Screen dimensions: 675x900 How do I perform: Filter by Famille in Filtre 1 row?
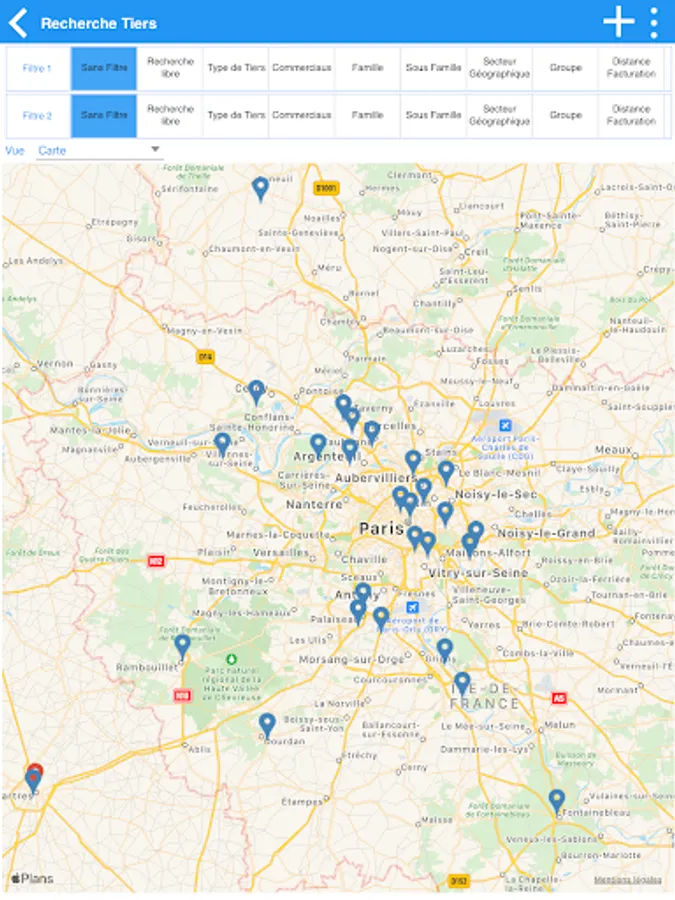[367, 68]
